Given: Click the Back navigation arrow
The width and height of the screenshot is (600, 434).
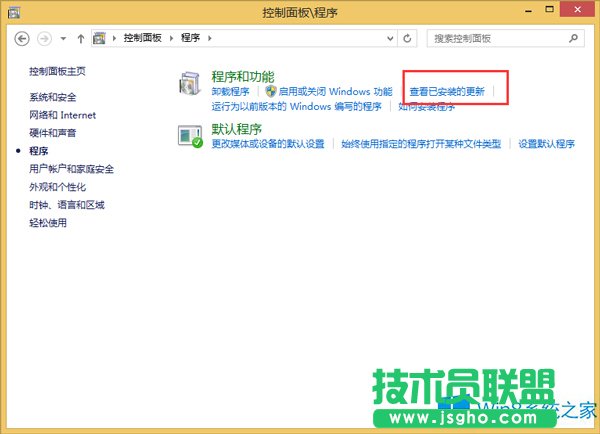Looking at the screenshot, I should coord(22,39).
